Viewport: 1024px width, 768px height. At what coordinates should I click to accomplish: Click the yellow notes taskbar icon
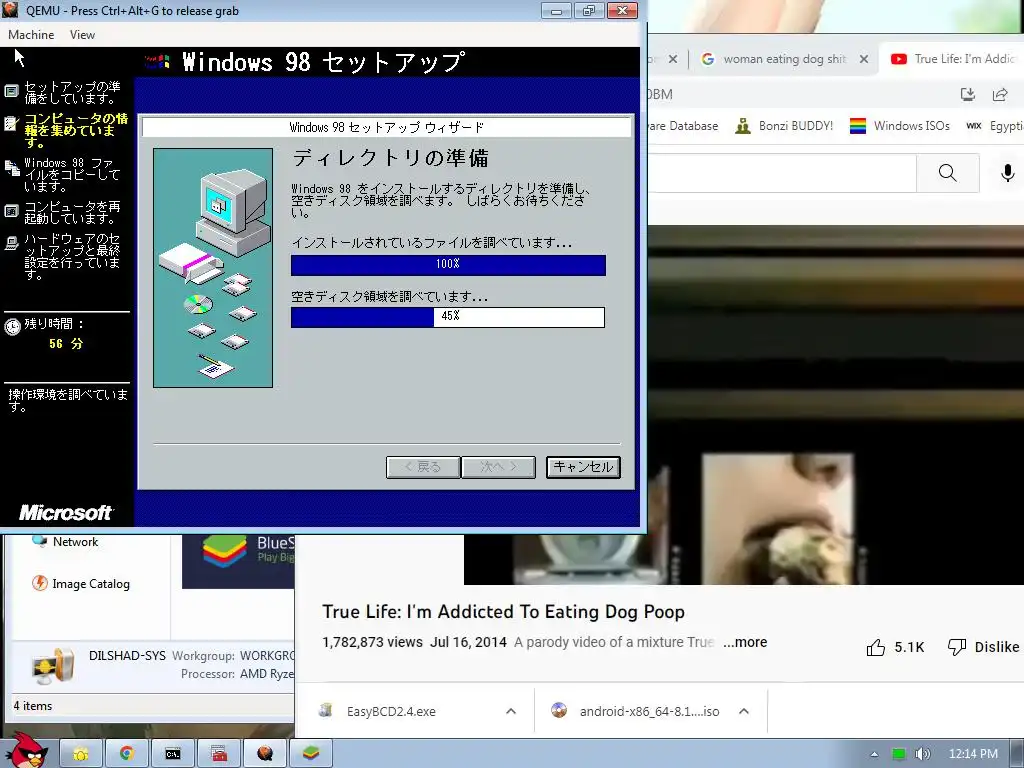pos(80,754)
